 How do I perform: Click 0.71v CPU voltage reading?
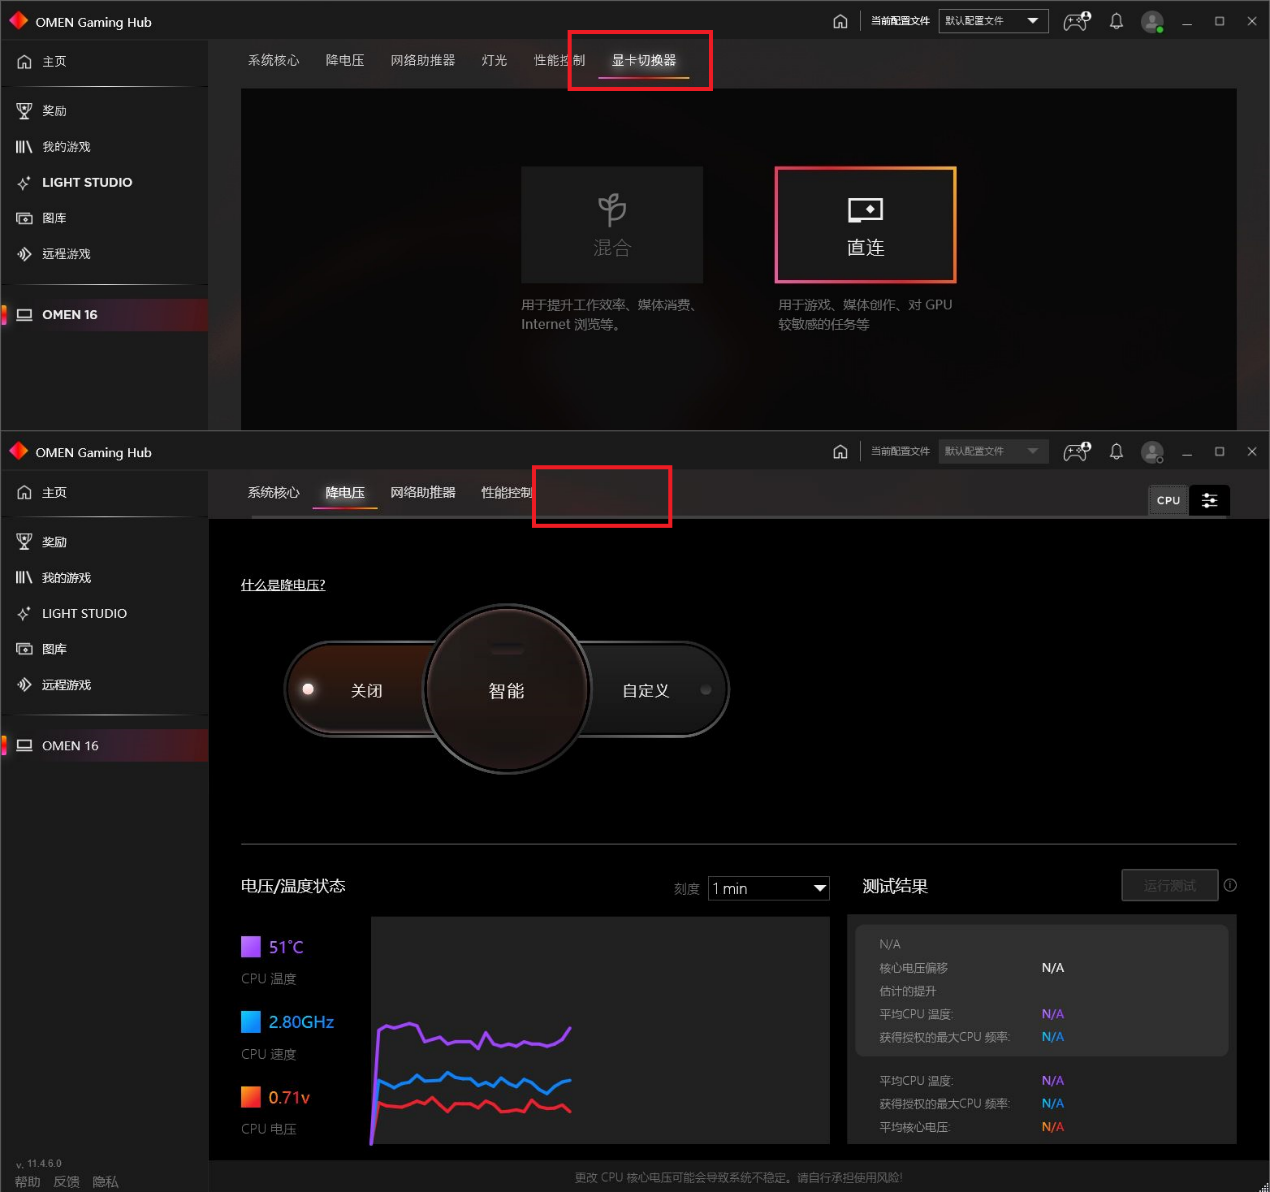289,1098
